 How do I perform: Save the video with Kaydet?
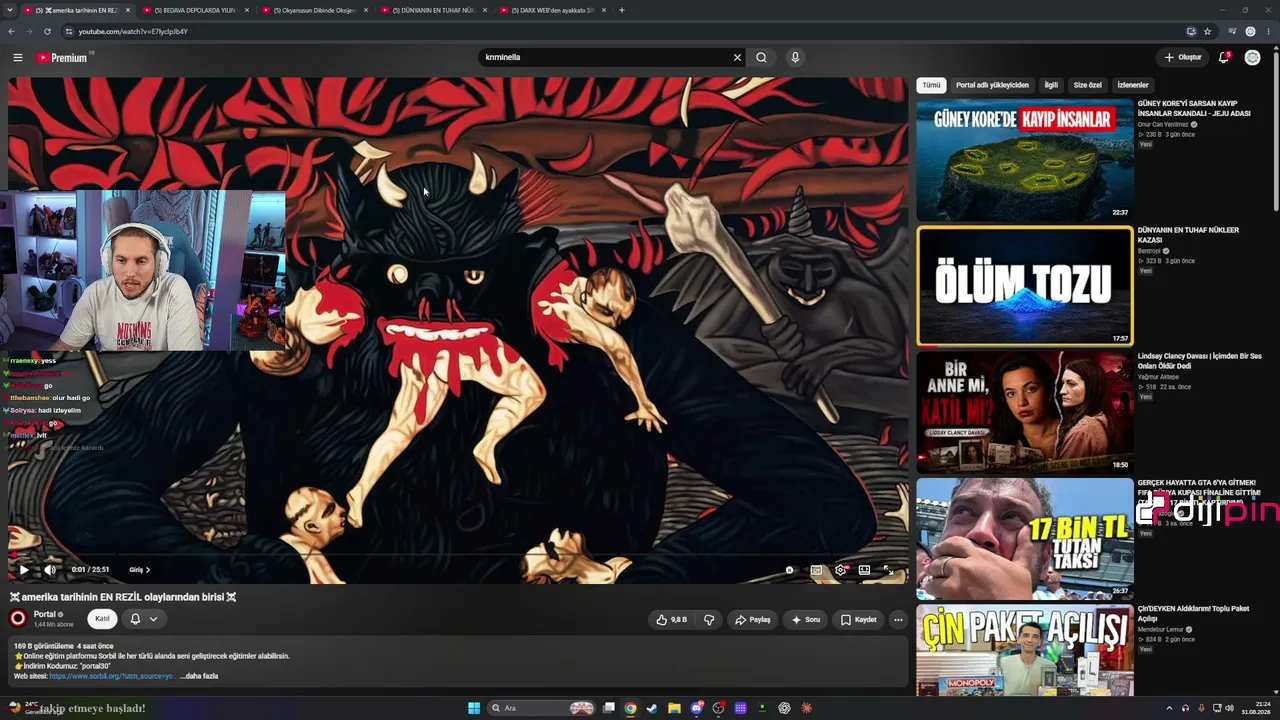pos(859,620)
